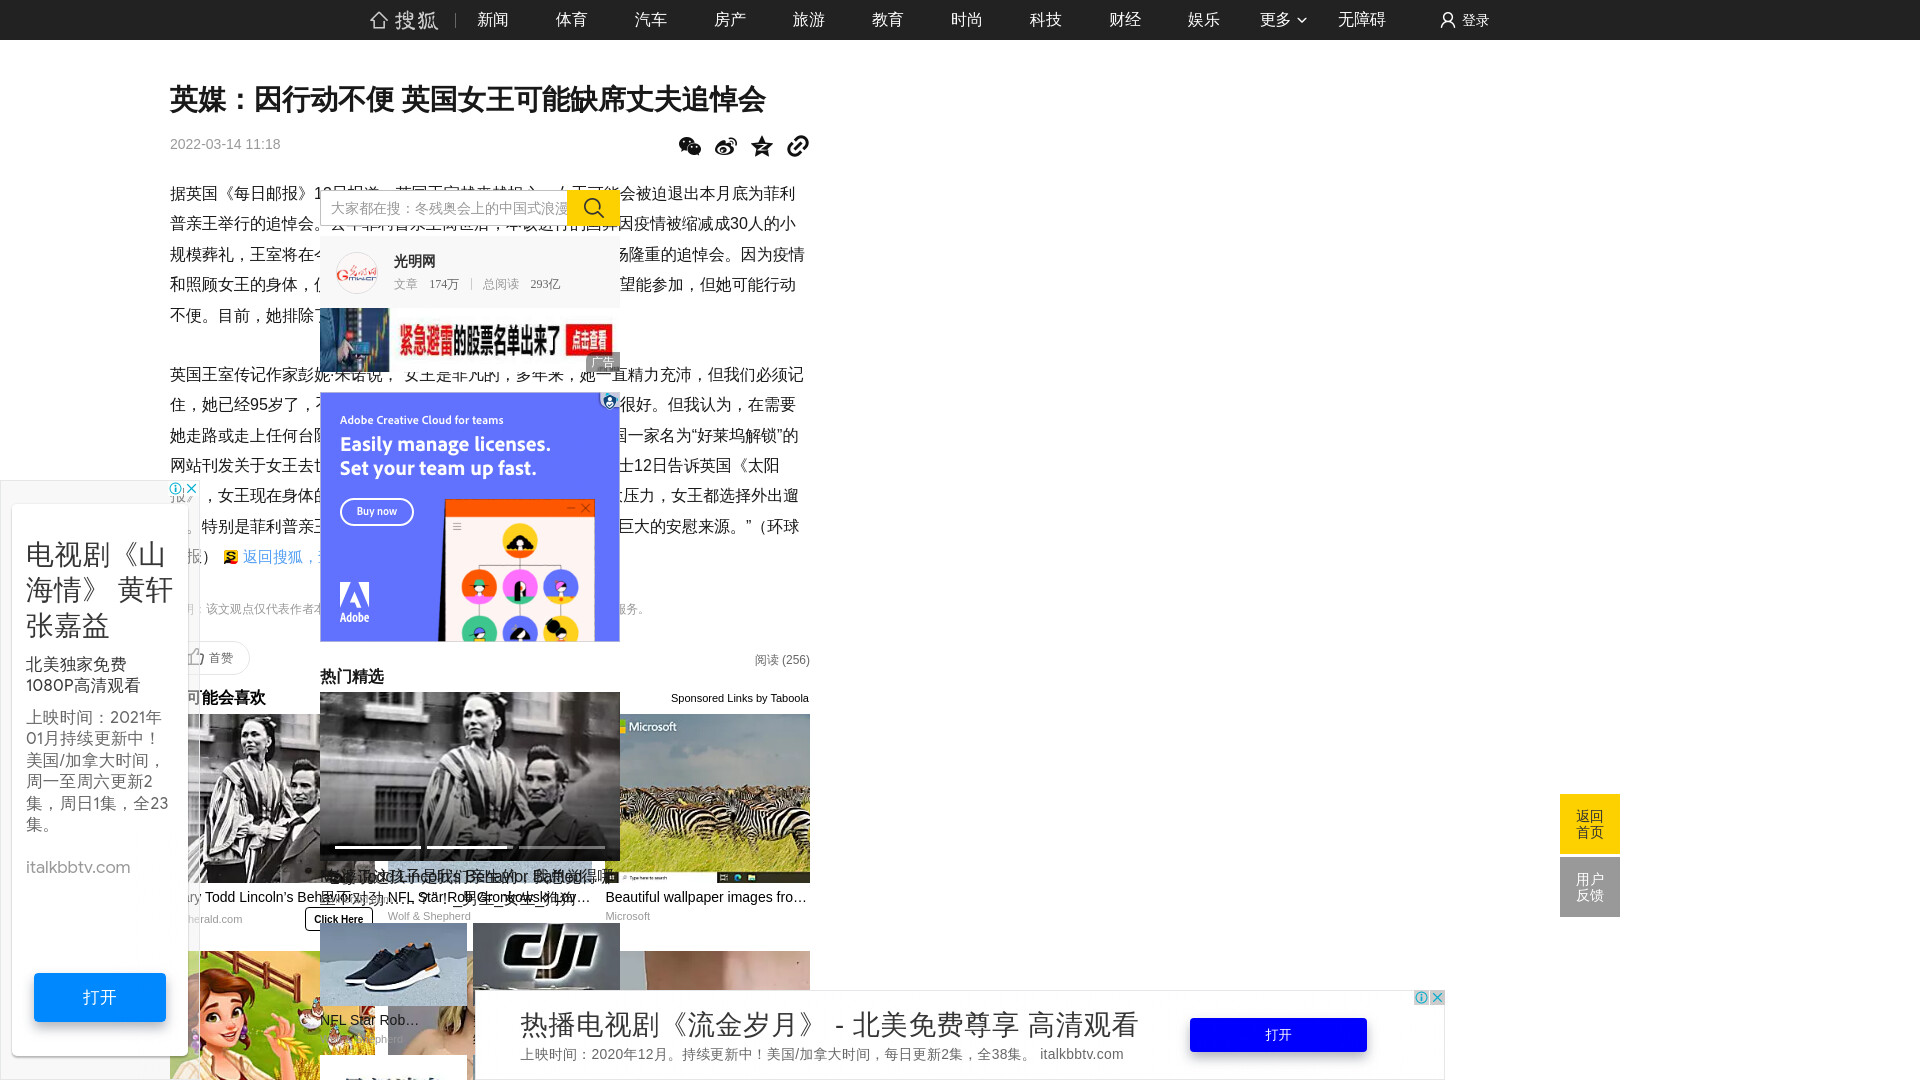Click 打开 button in left side ad
Screen dimensions: 1920x1080
pos(100,997)
